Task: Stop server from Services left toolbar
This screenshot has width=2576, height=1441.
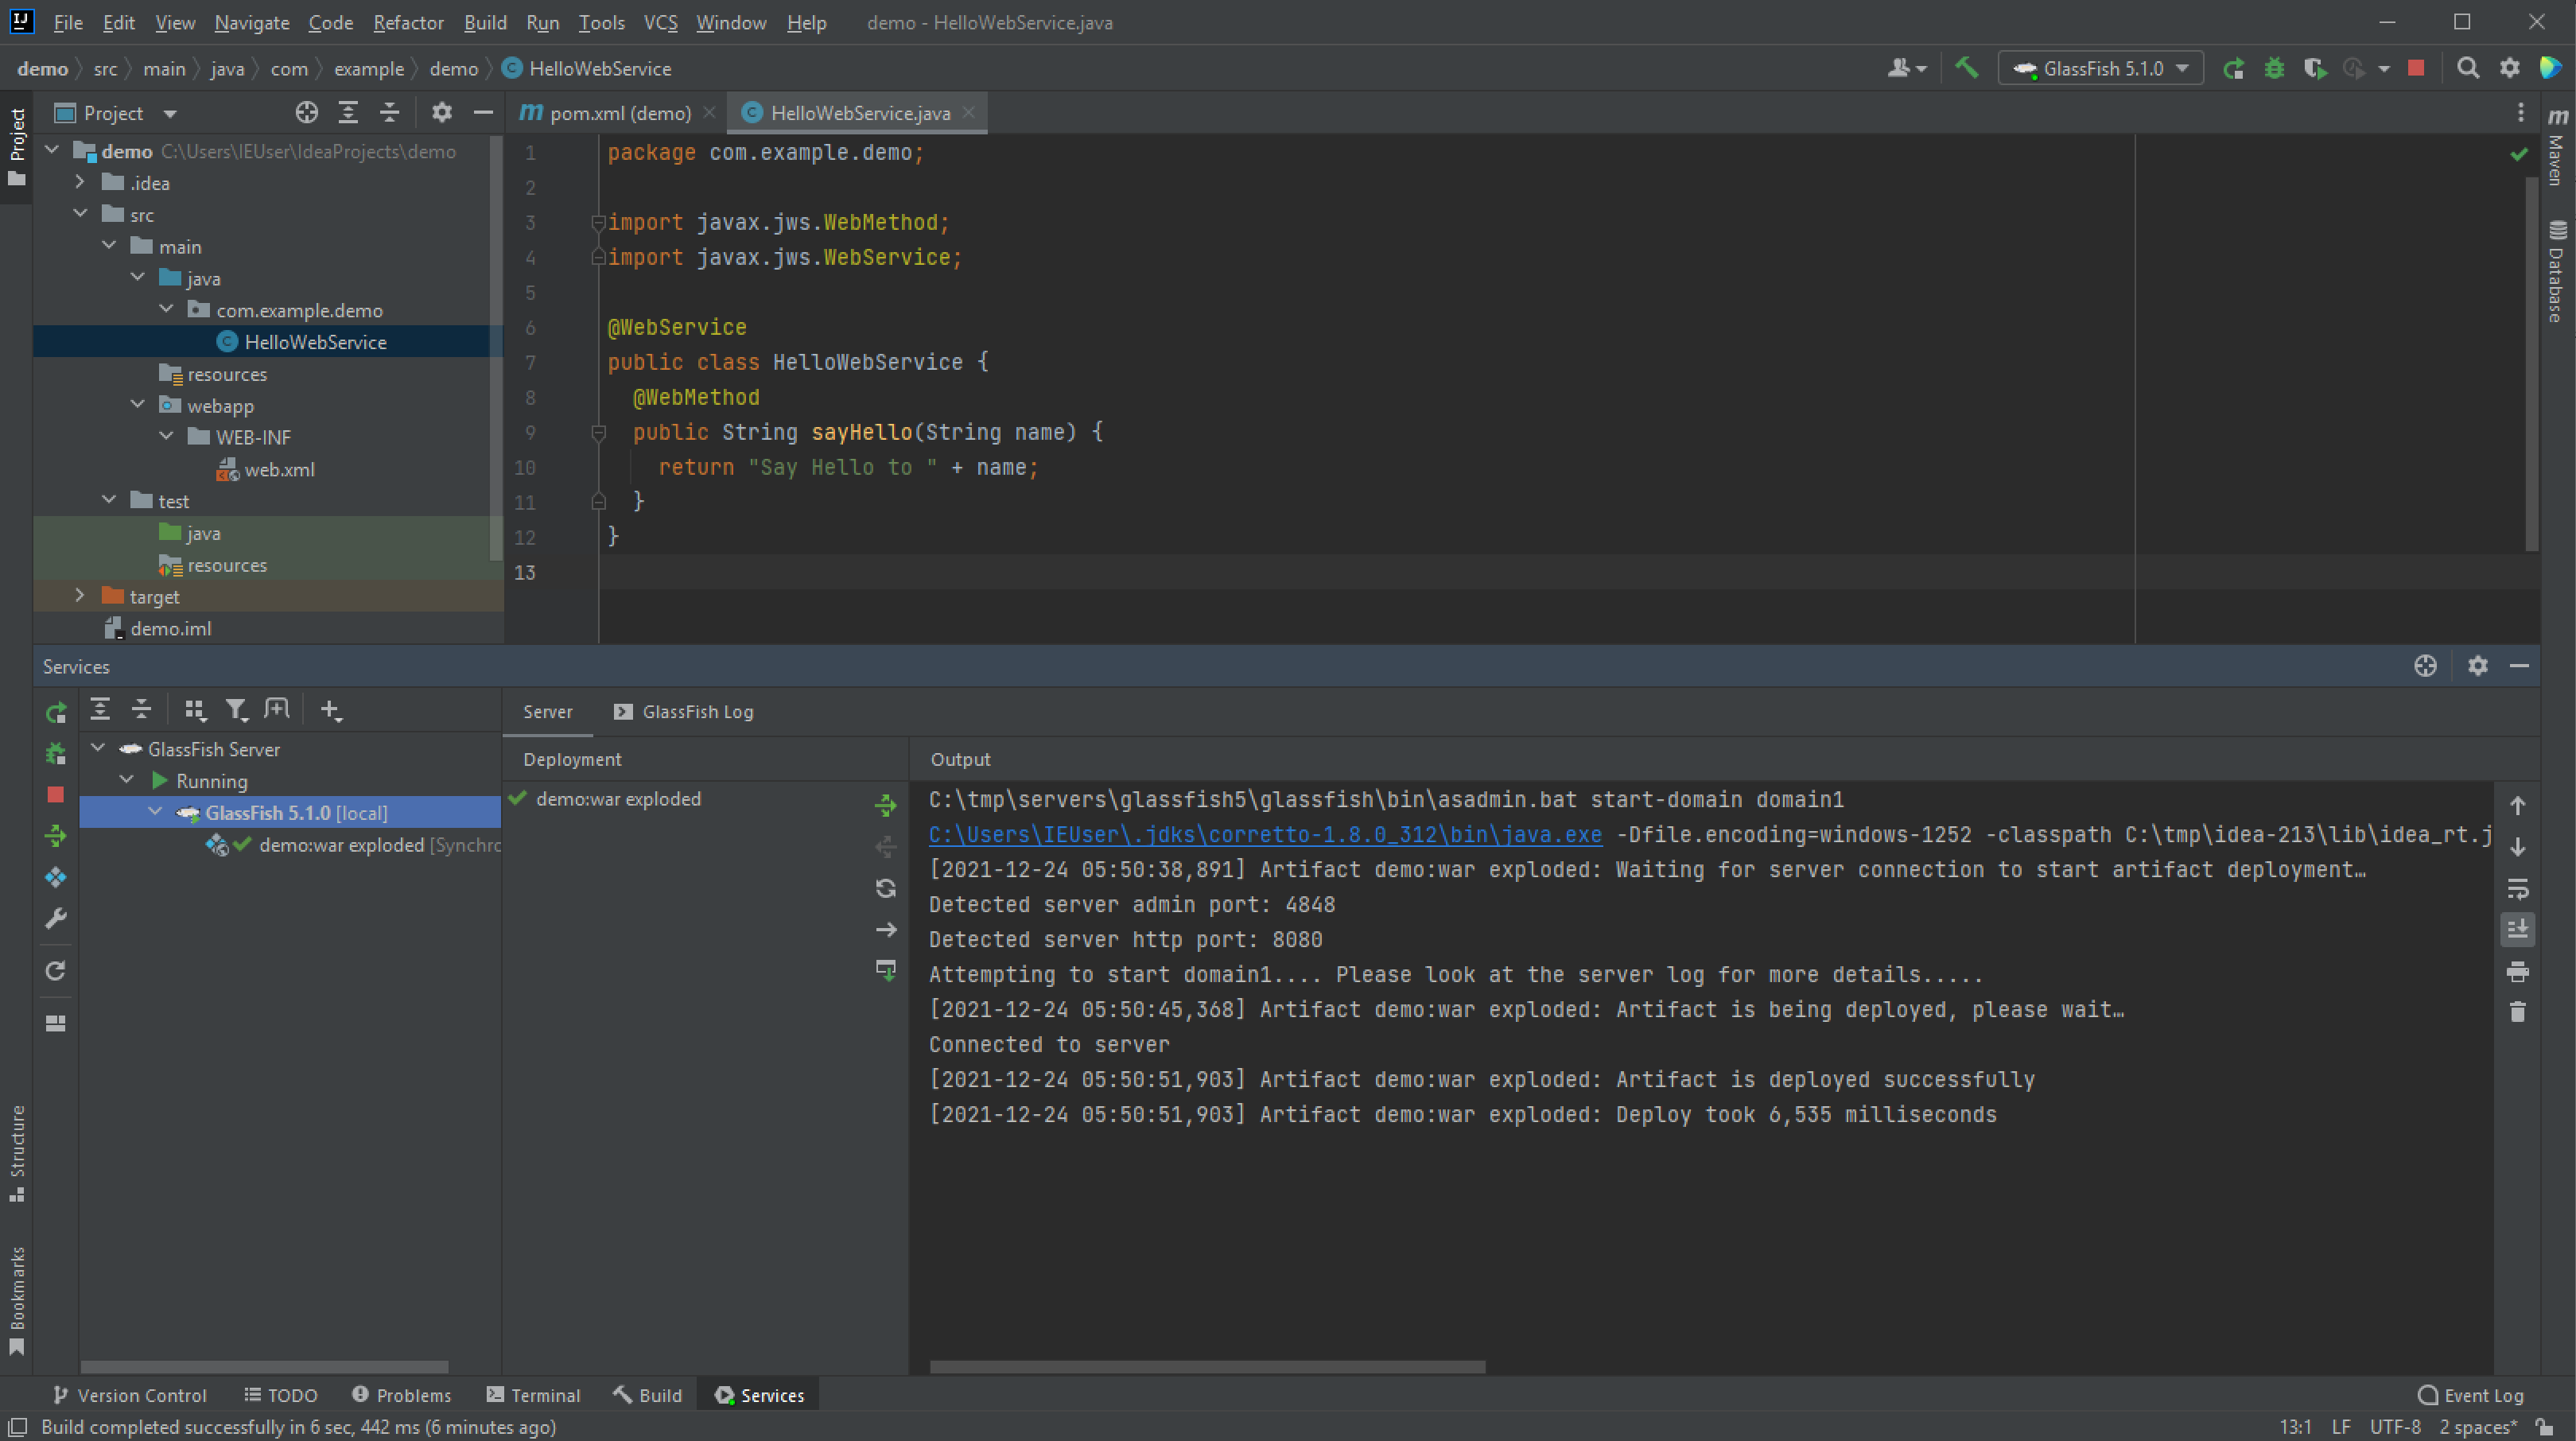Action: coord(56,794)
